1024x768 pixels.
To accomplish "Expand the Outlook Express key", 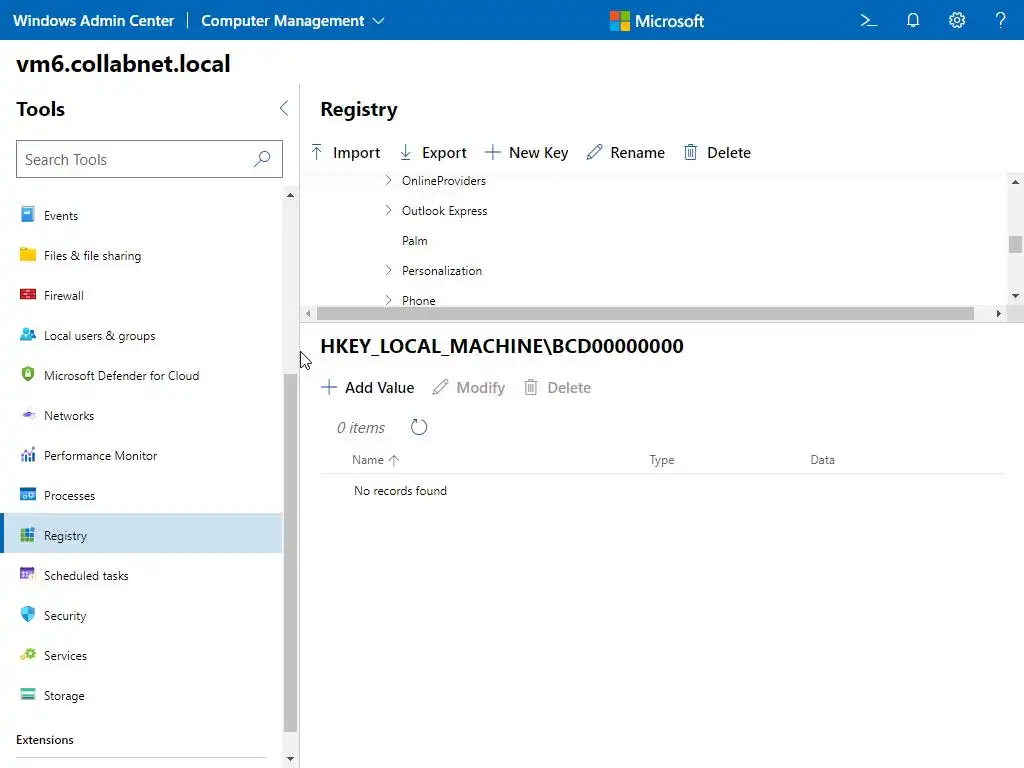I will pyautogui.click(x=389, y=210).
